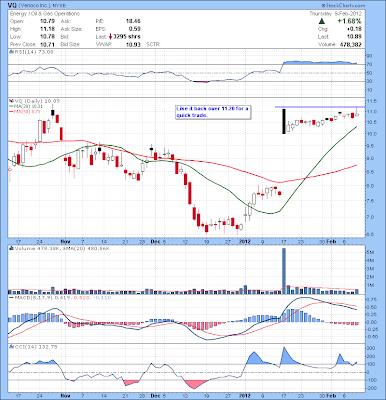This screenshot has width=386, height=400.
Task: Click the P/E value 18.46
Action: tap(133, 21)
